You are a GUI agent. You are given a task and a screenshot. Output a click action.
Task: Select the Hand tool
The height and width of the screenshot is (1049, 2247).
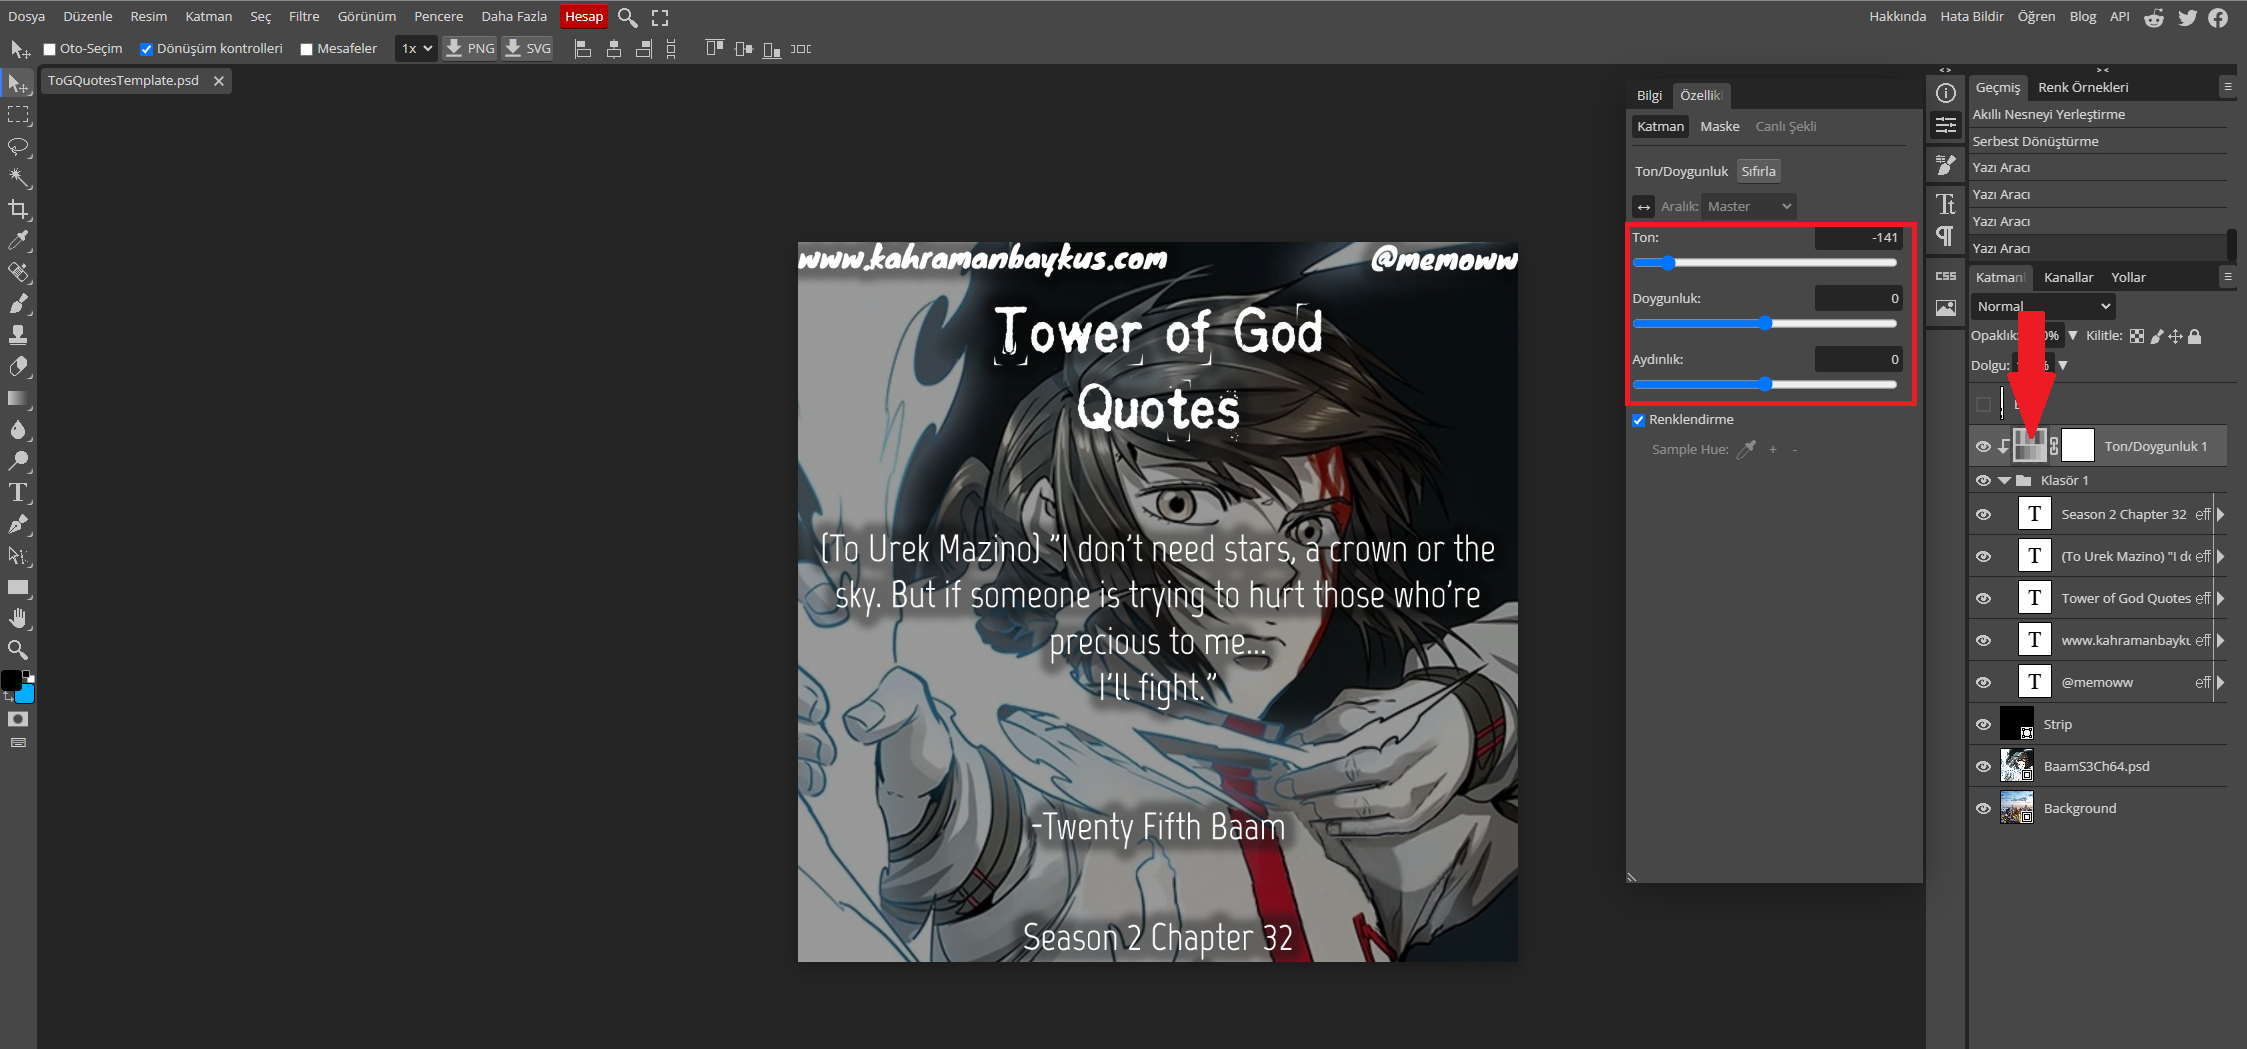click(18, 618)
